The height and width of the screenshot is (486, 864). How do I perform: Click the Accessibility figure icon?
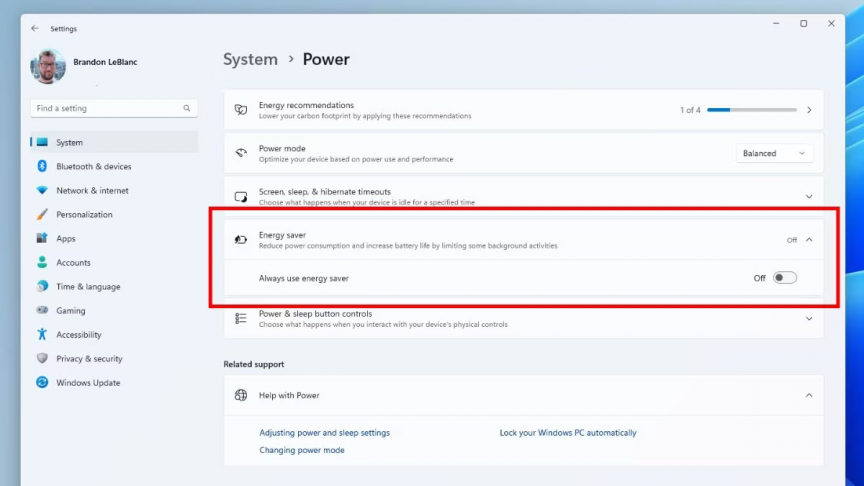42,334
